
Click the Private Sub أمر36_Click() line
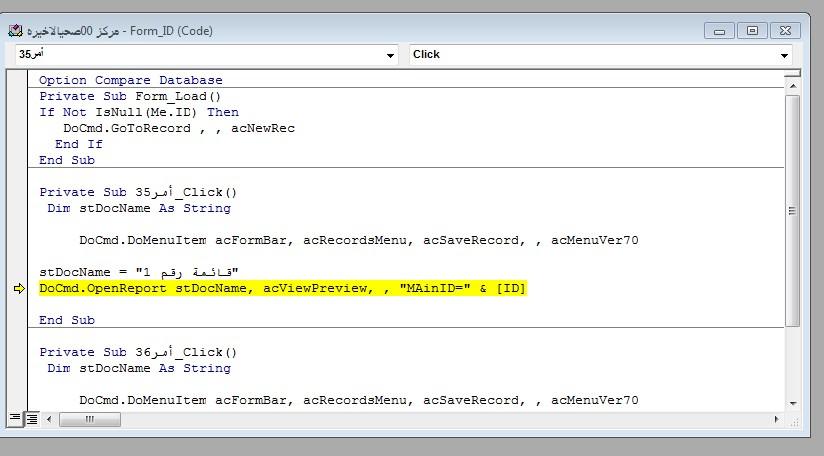coord(138,352)
